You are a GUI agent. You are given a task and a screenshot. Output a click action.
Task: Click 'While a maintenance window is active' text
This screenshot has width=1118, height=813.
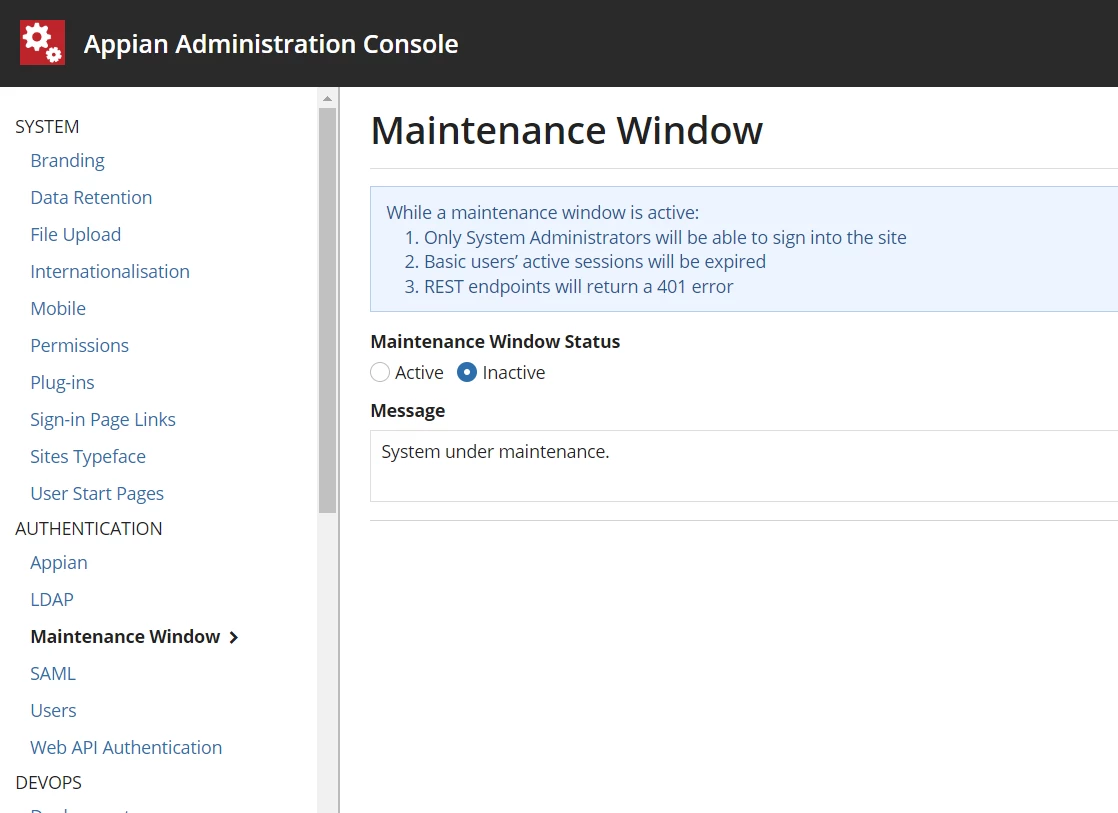tap(543, 213)
